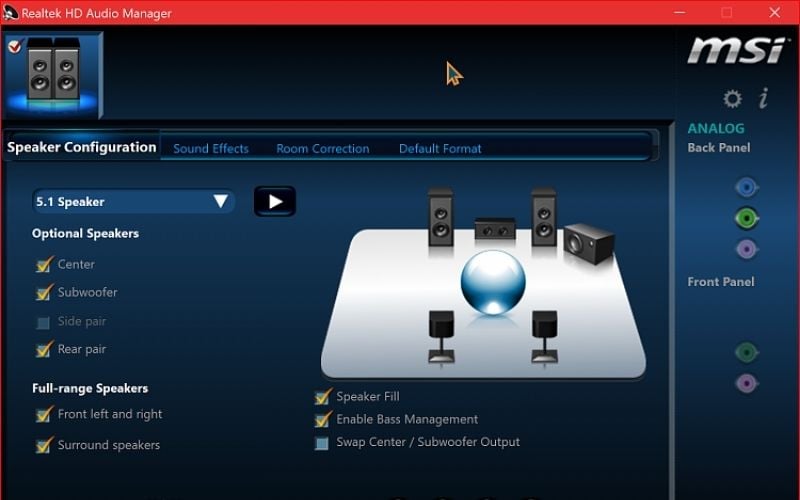Click the rear right speaker in diagram
Image resolution: width=800 pixels, height=500 pixels.
[544, 337]
